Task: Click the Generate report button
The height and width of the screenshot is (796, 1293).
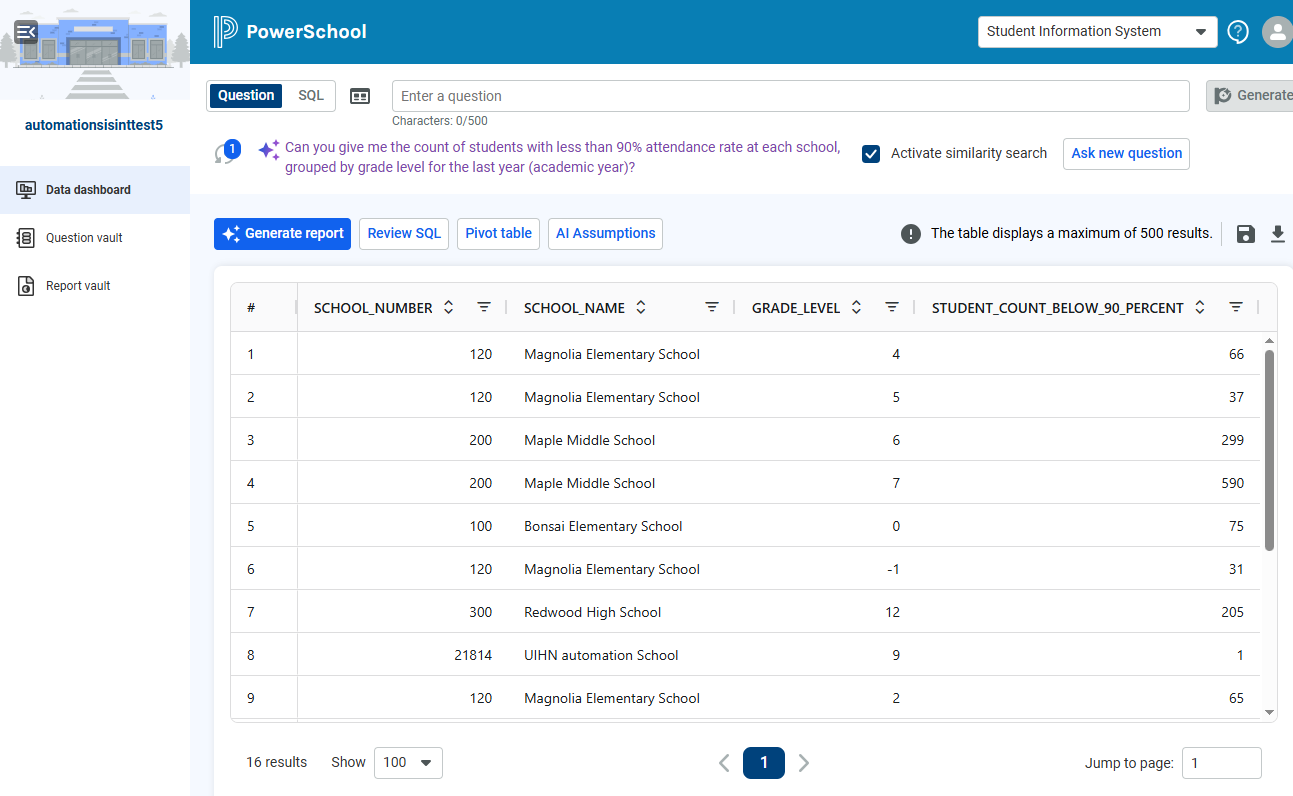Action: click(282, 234)
